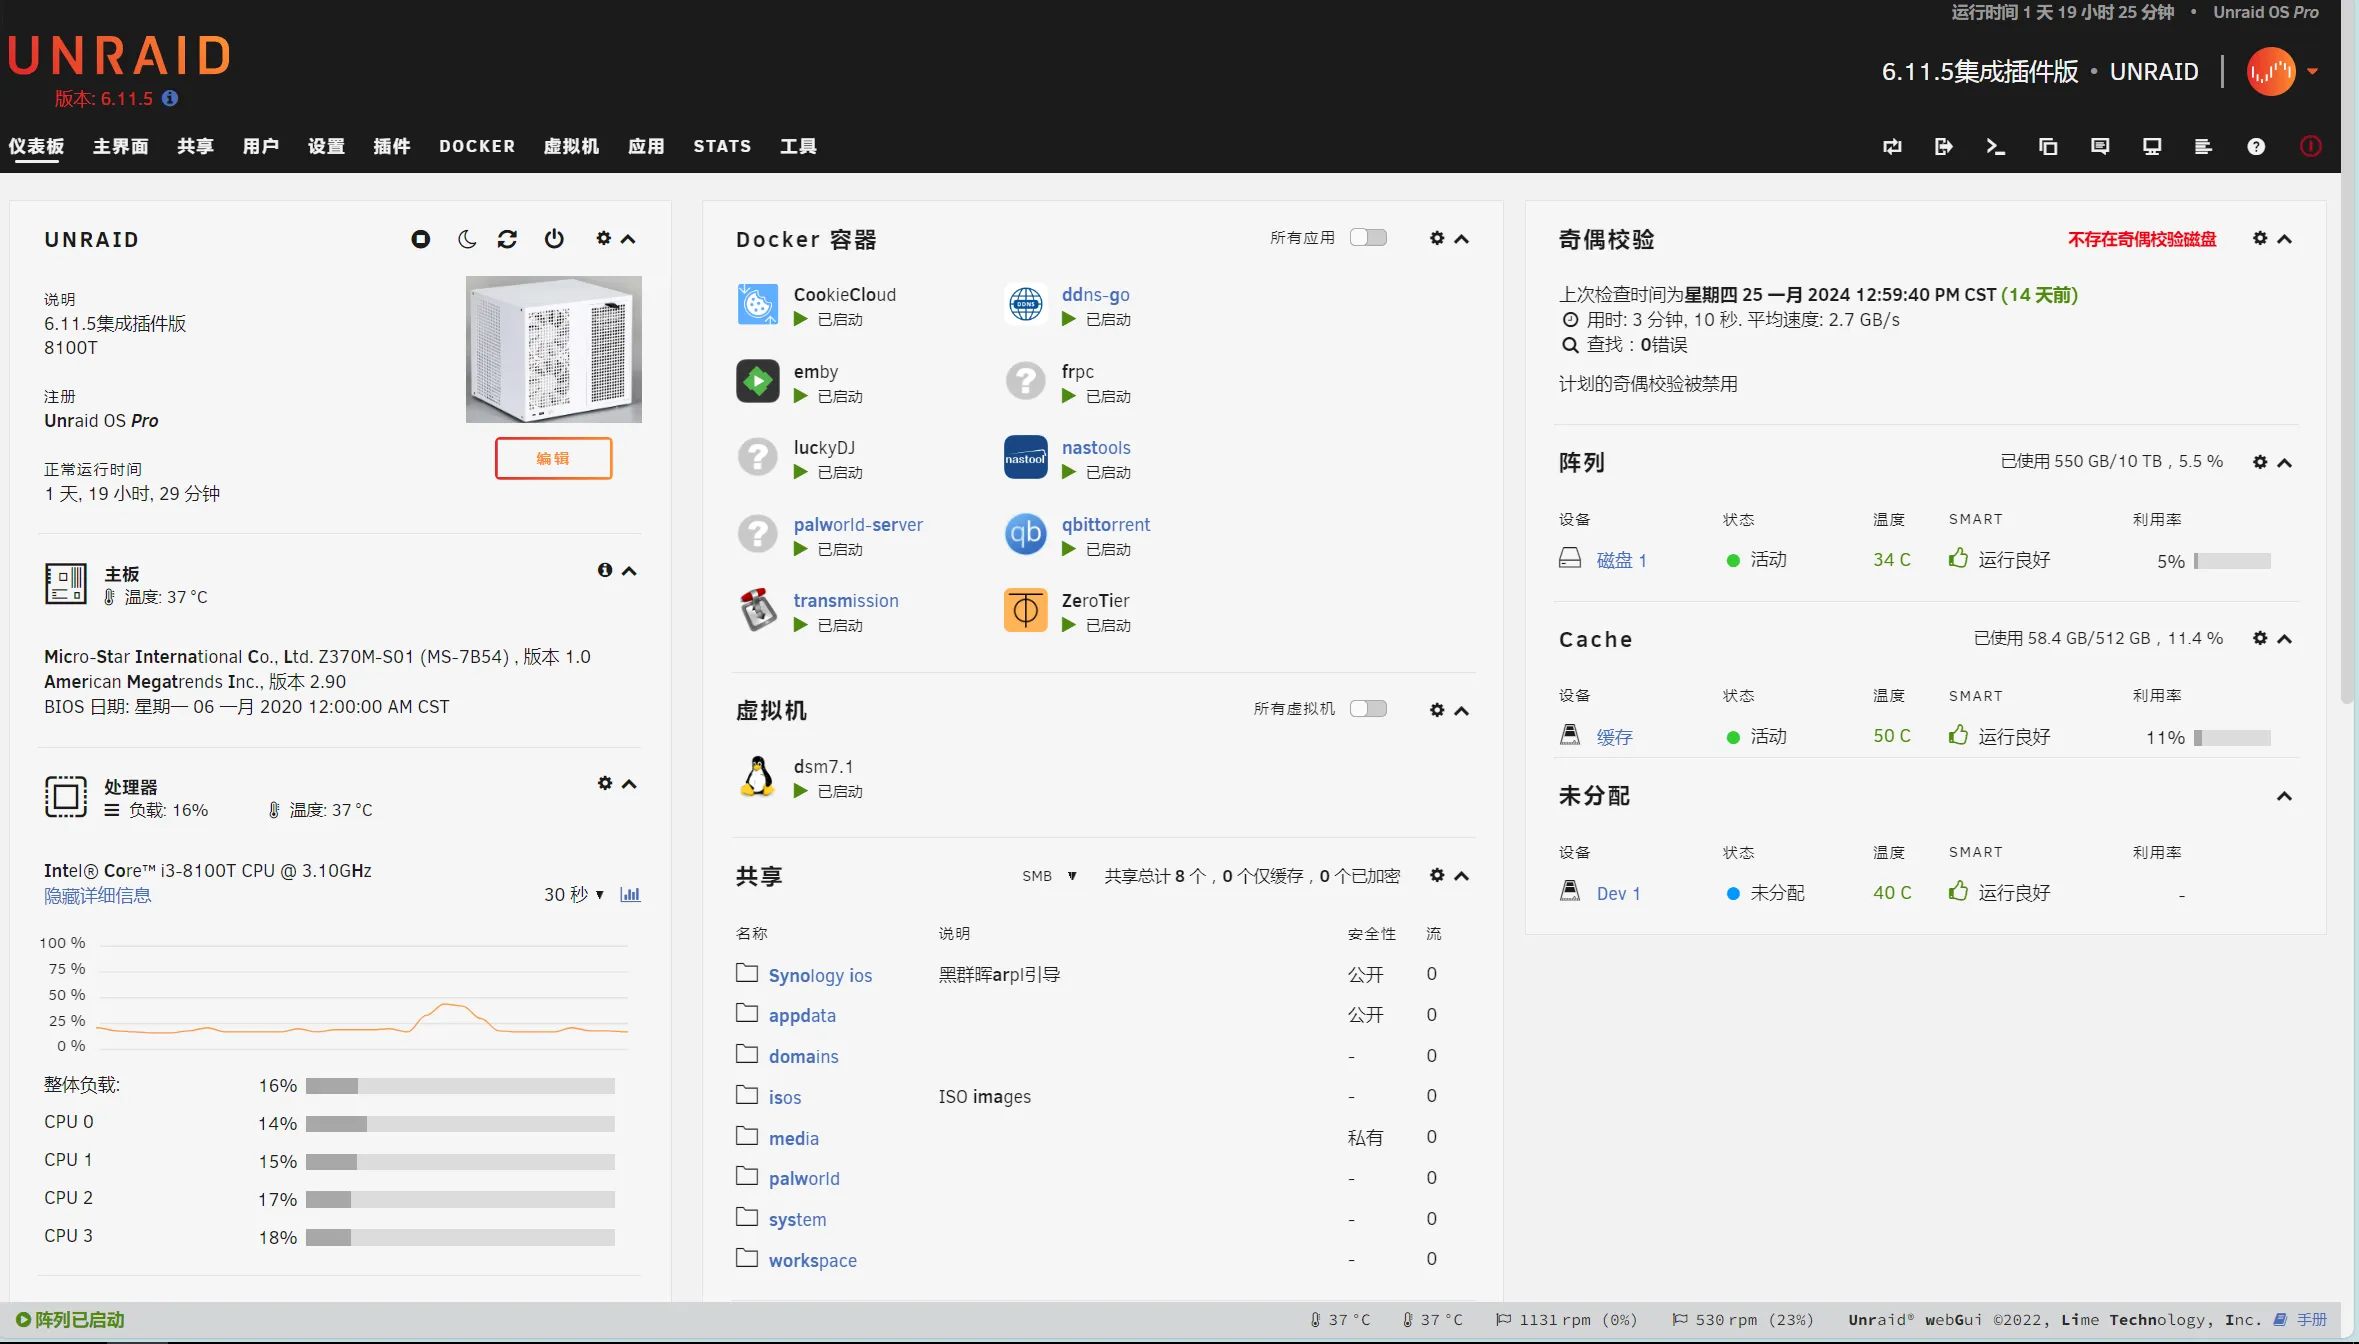Open the 磁盘 1 disk link
The width and height of the screenshot is (2359, 1344).
coord(1621,560)
